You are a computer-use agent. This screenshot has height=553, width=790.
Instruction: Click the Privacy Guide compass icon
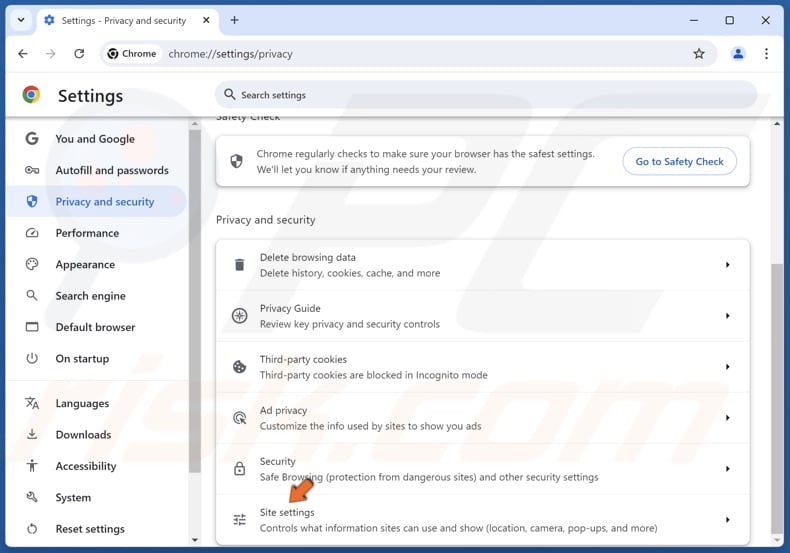[239, 316]
